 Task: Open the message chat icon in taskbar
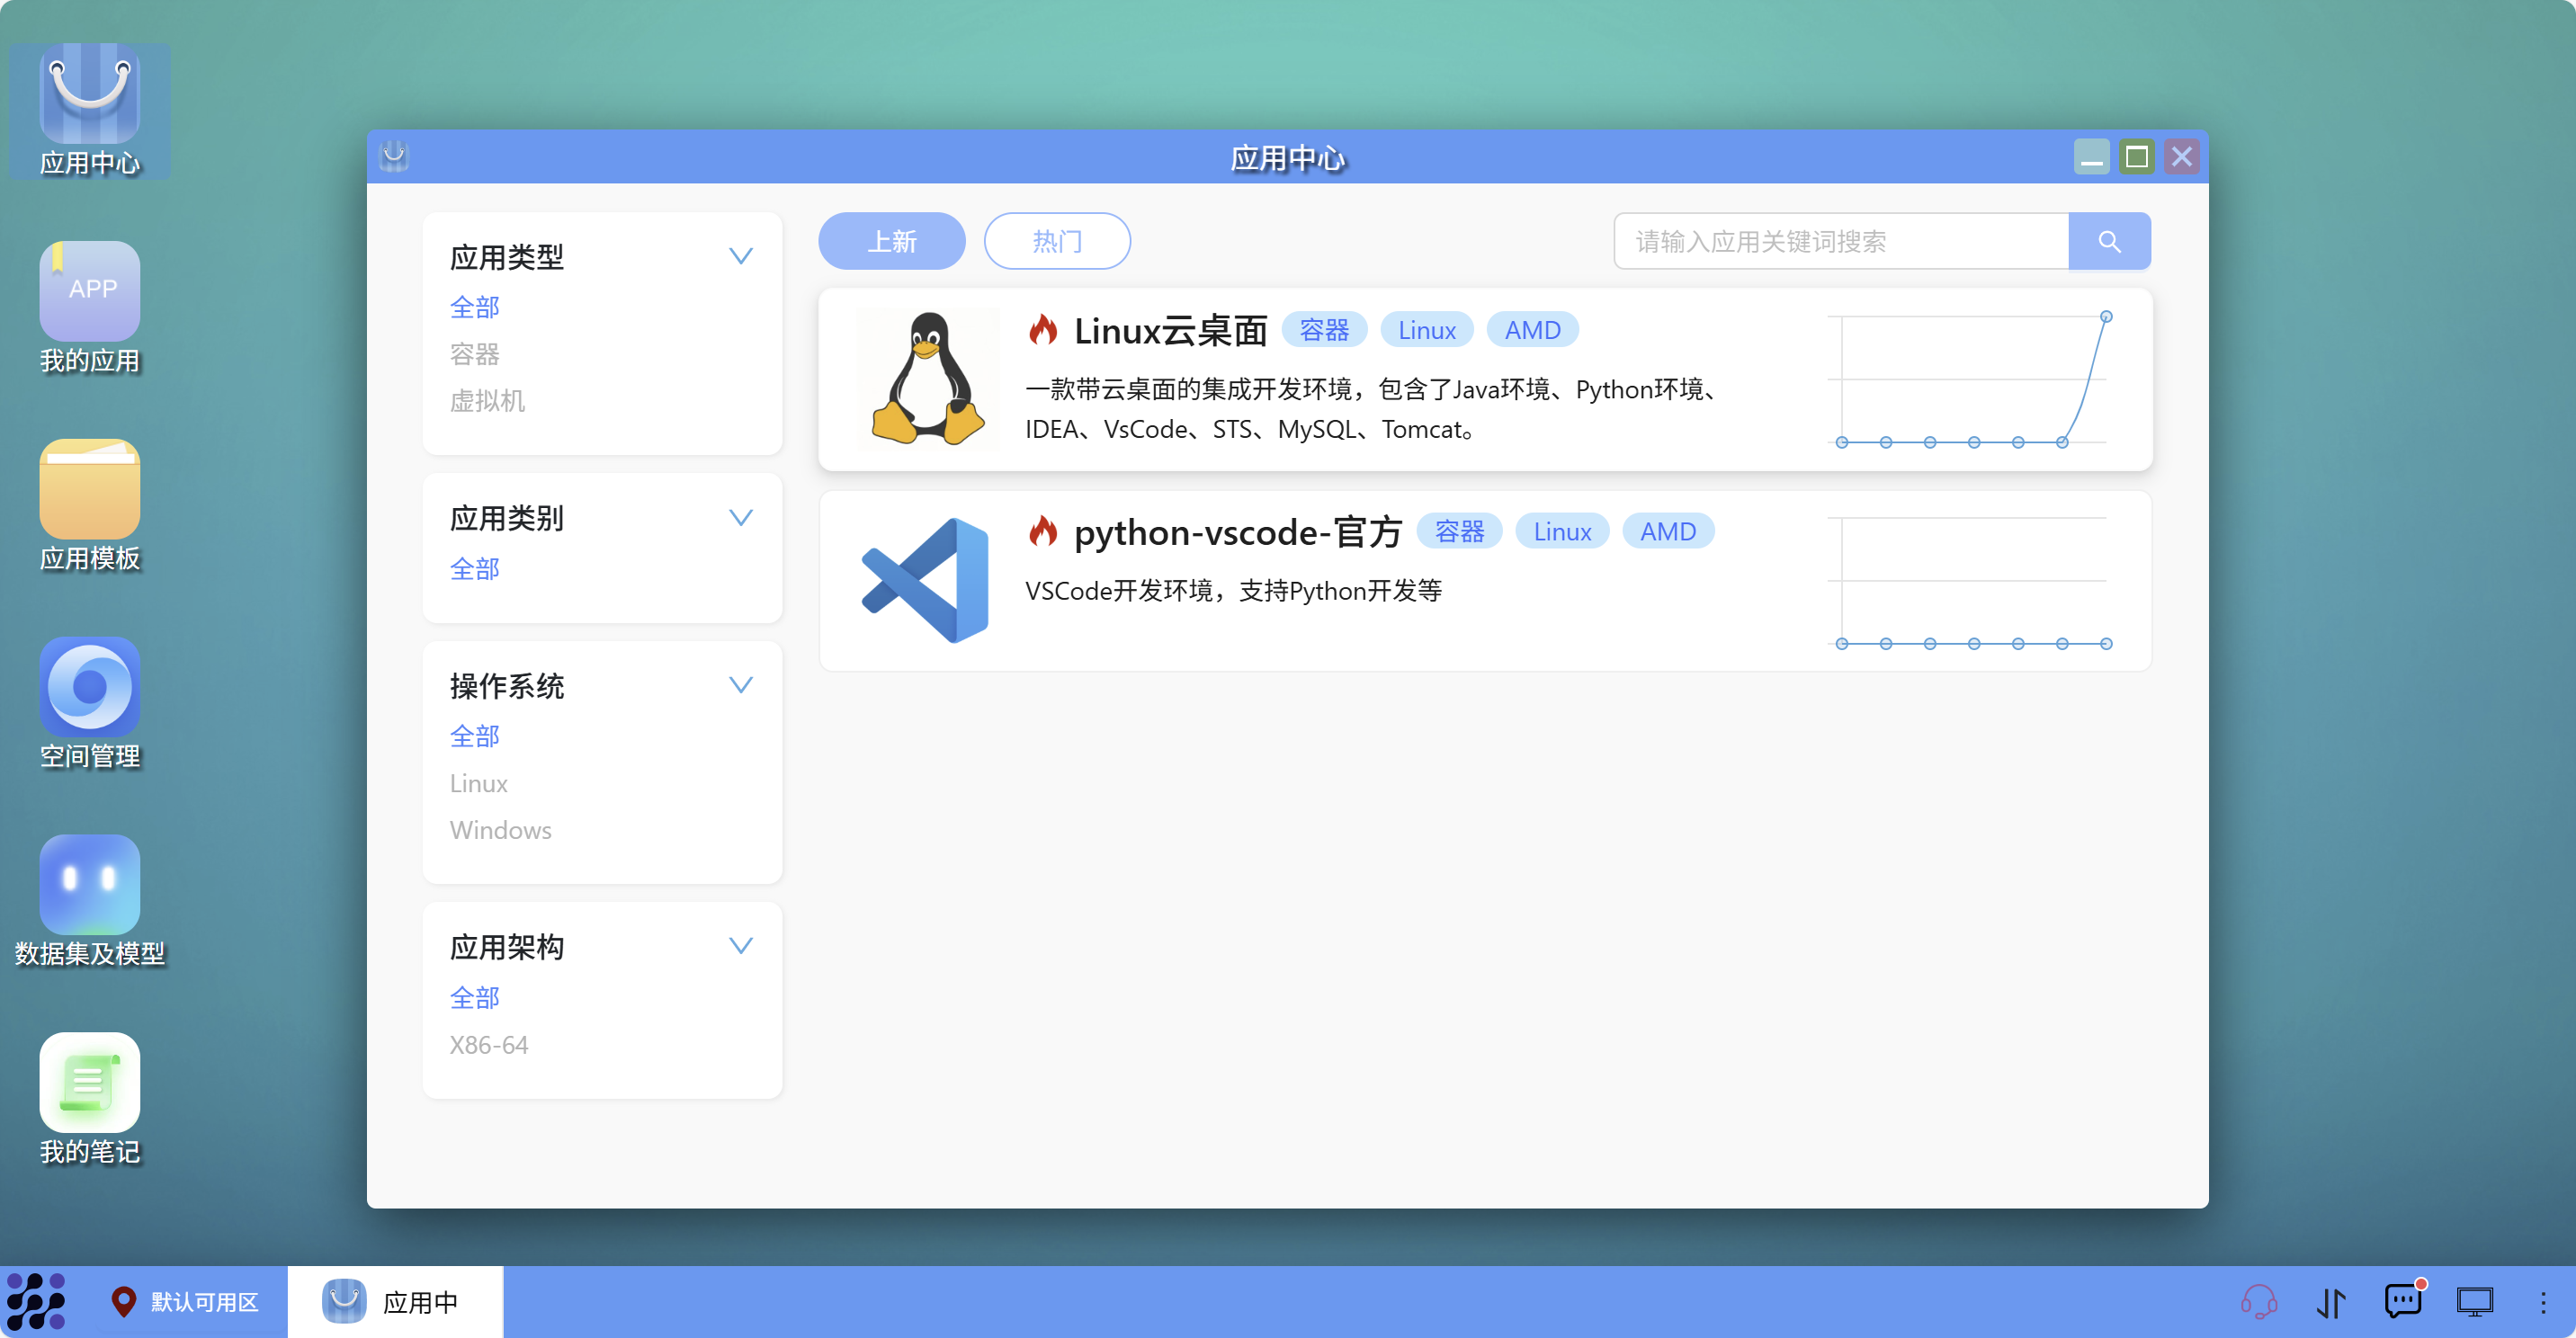2402,1302
